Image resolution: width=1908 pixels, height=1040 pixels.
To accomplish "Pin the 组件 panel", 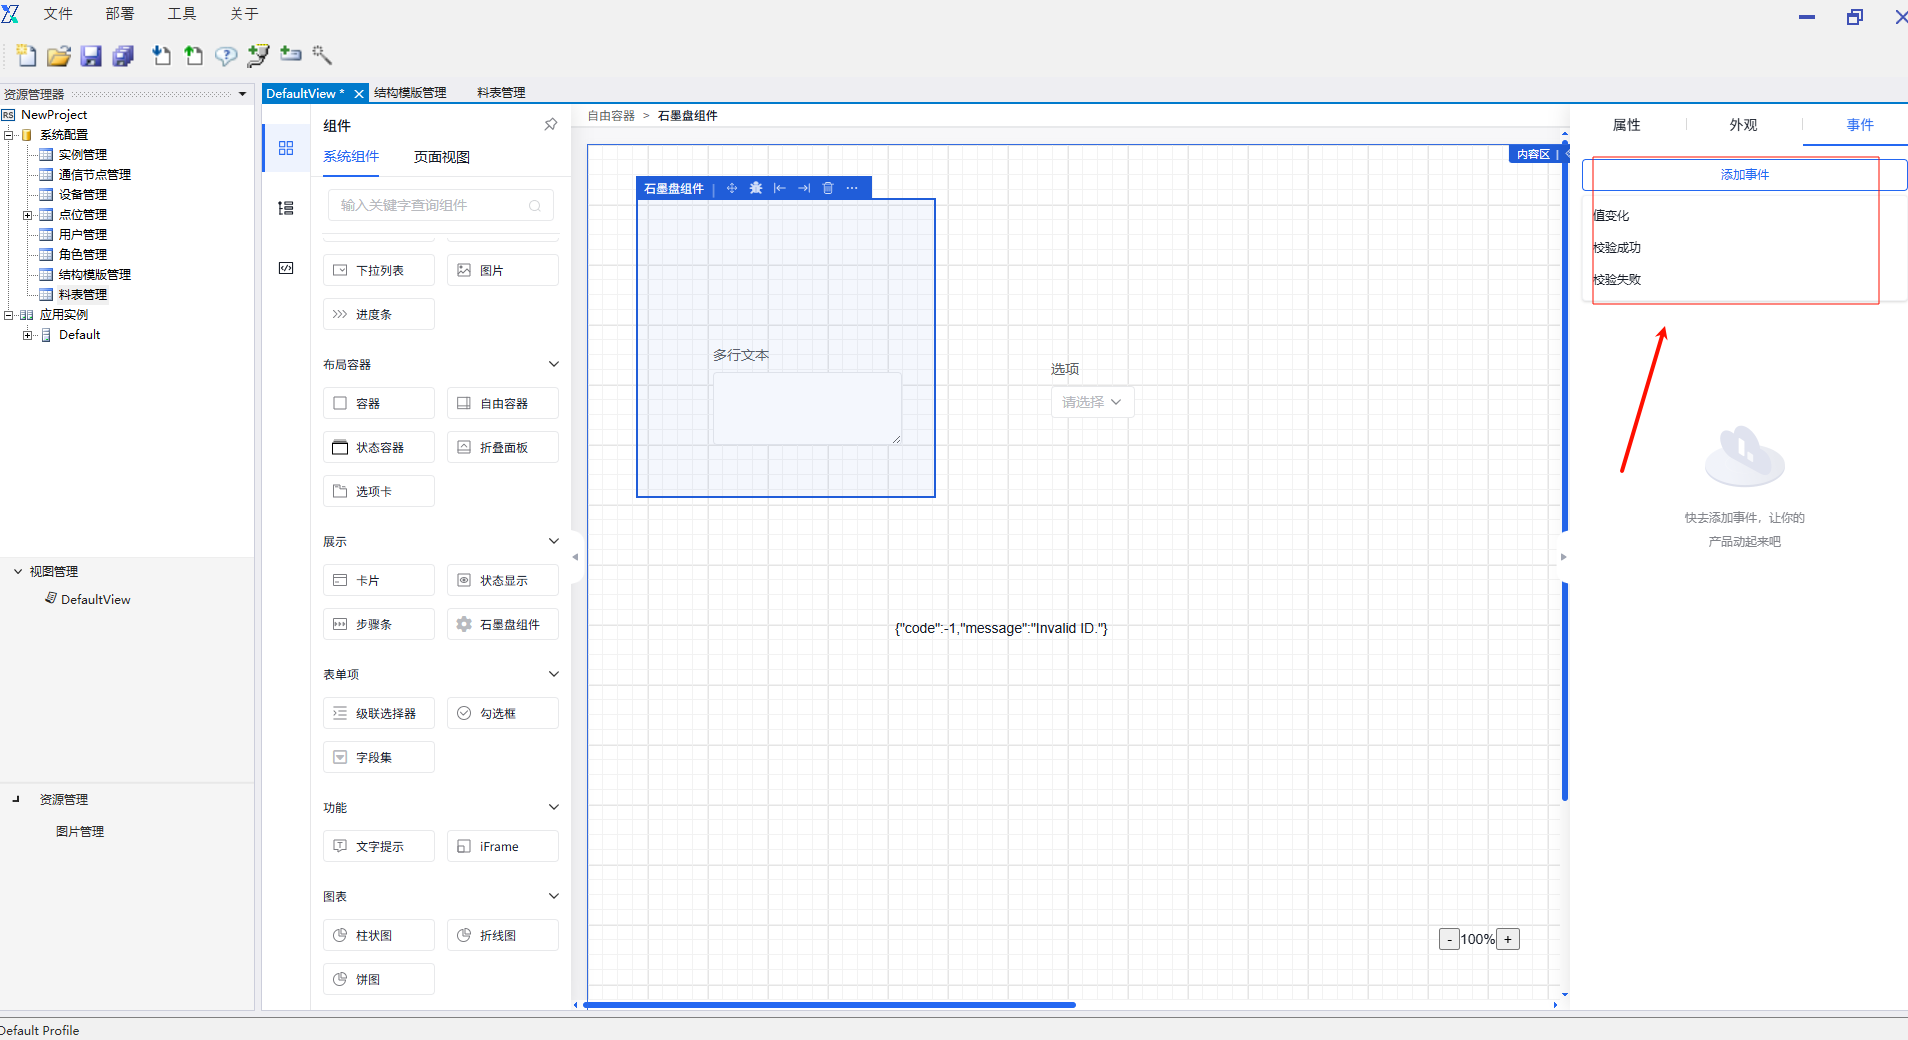I will click(x=550, y=125).
